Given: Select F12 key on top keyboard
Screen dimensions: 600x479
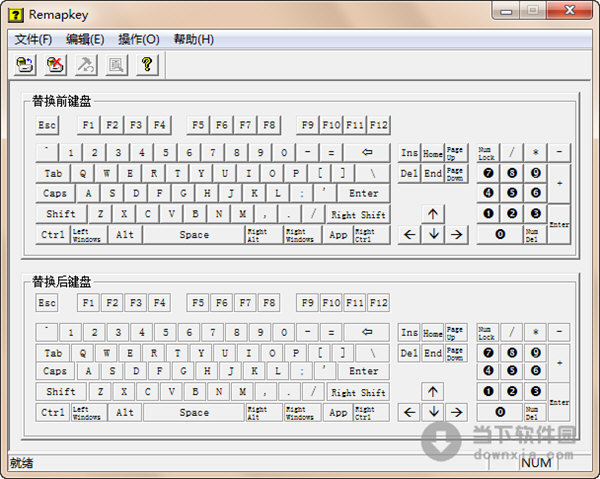Looking at the screenshot, I should click(x=378, y=125).
